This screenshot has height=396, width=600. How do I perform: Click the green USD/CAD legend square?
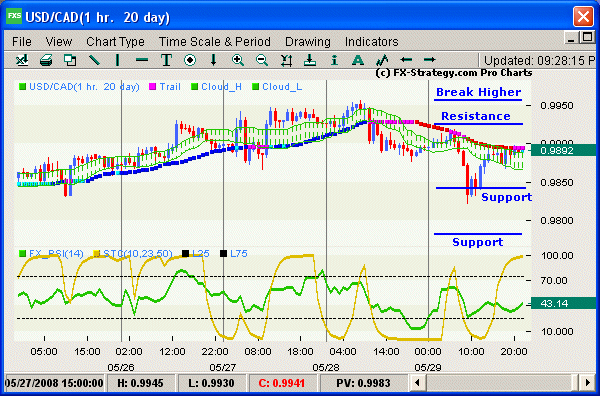coord(23,87)
